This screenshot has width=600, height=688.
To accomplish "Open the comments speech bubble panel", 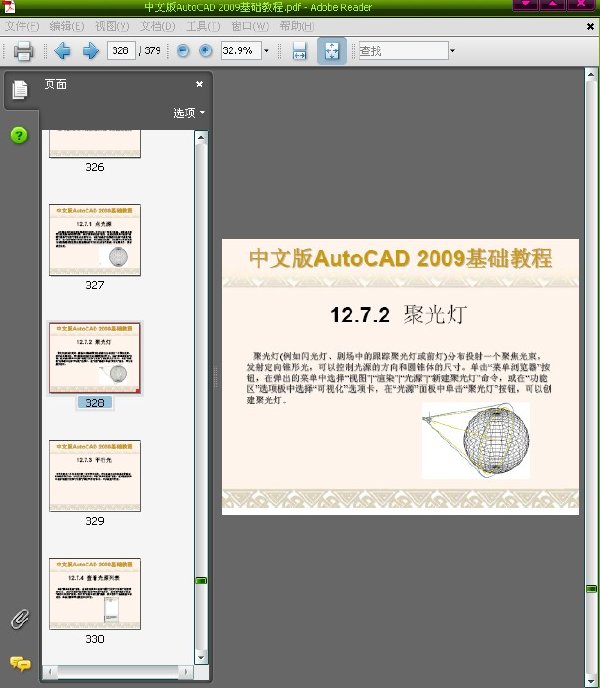I will pos(20,664).
